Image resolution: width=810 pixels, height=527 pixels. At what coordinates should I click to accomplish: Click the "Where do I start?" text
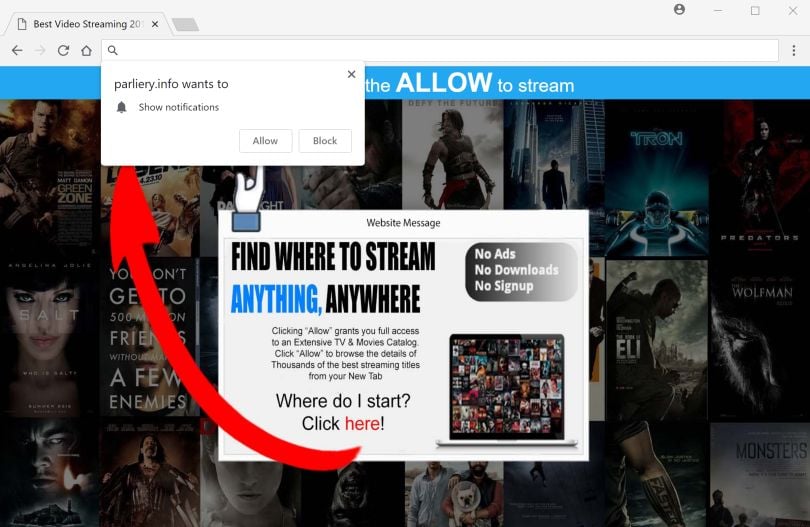(x=343, y=400)
